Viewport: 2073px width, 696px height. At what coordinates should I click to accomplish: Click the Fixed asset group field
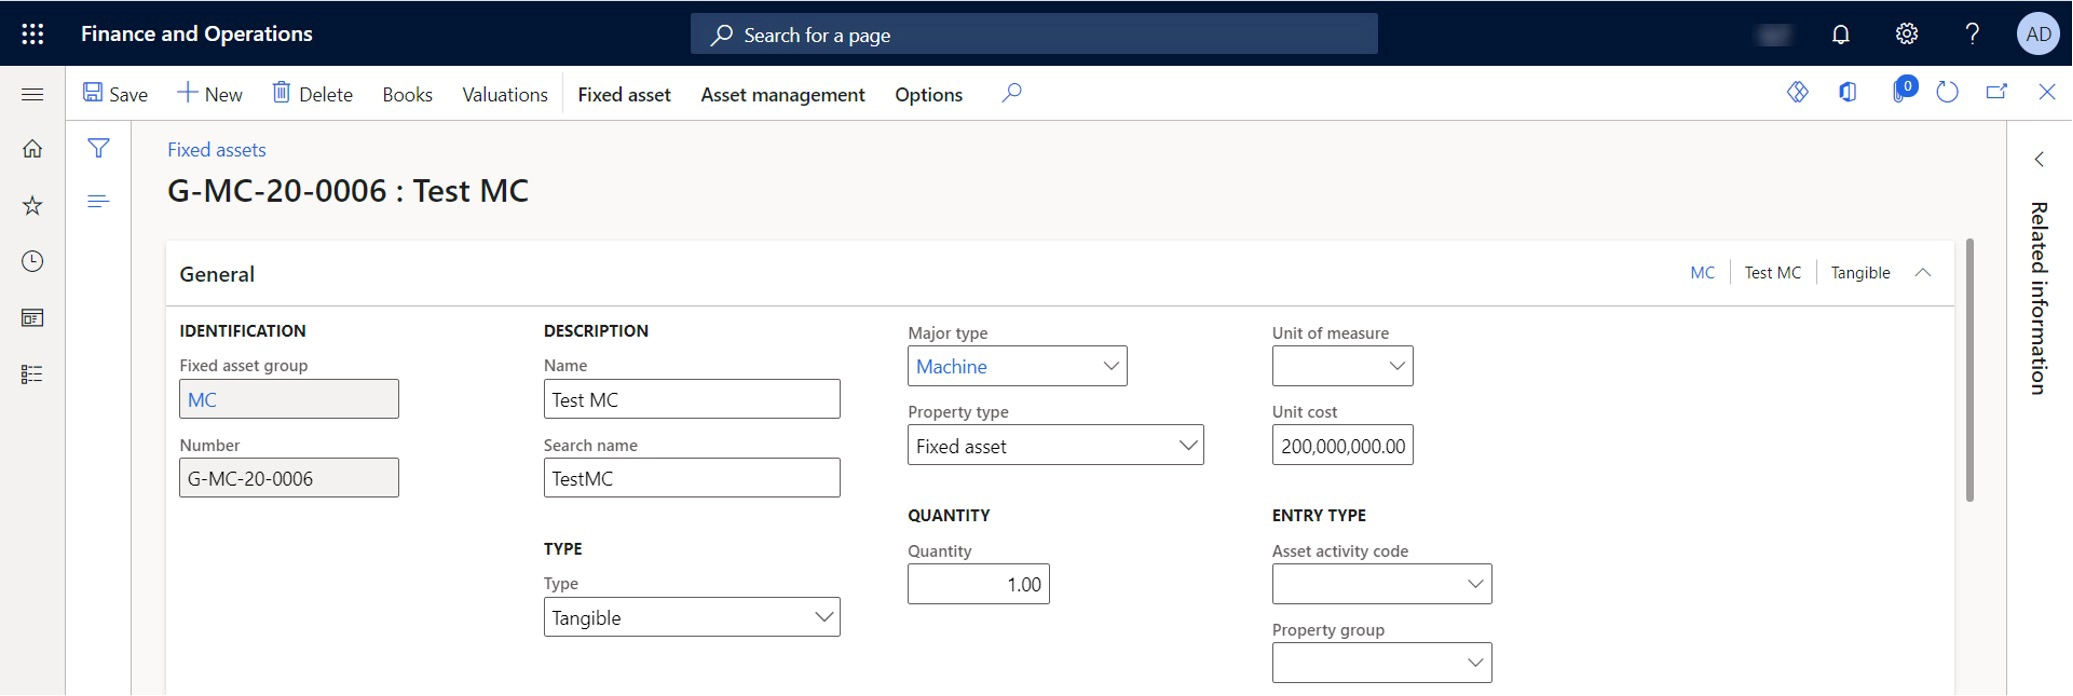pyautogui.click(x=289, y=399)
